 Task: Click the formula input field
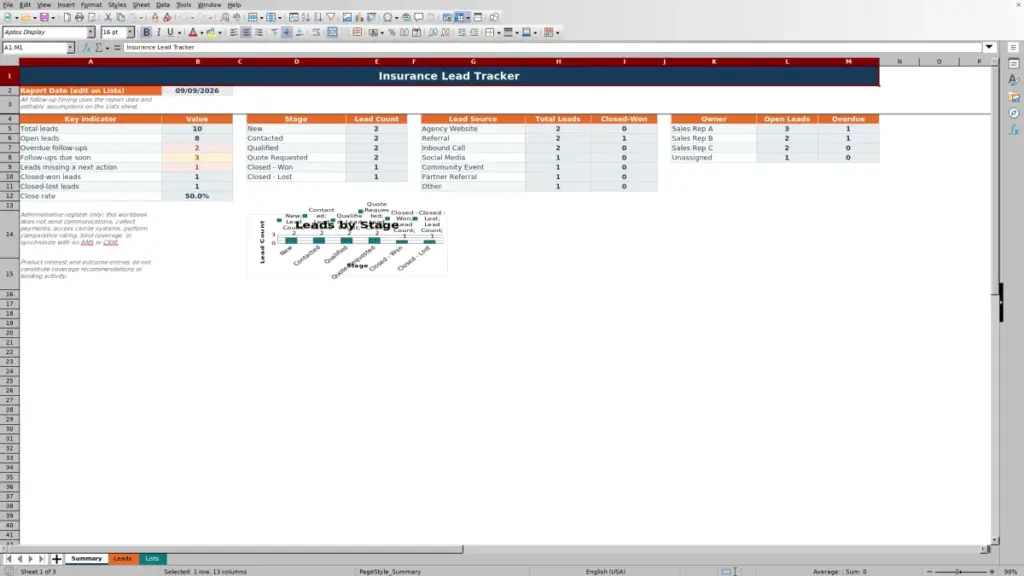tap(552, 48)
